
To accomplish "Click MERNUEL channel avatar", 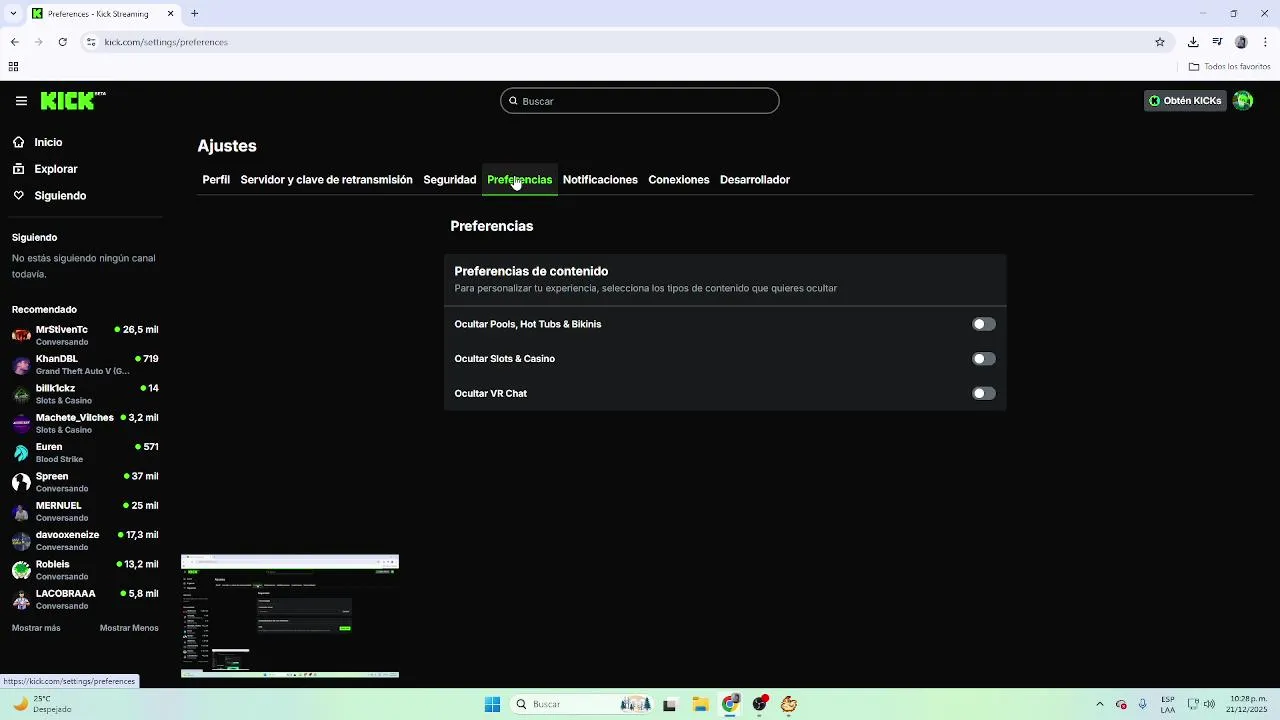I will (21, 512).
